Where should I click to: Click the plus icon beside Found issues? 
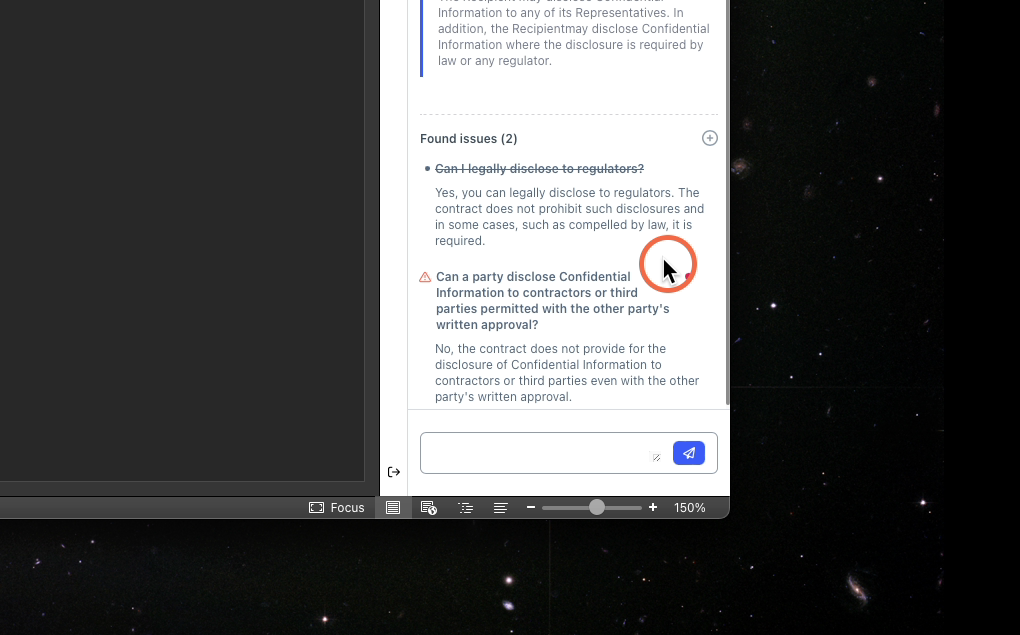[x=710, y=138]
